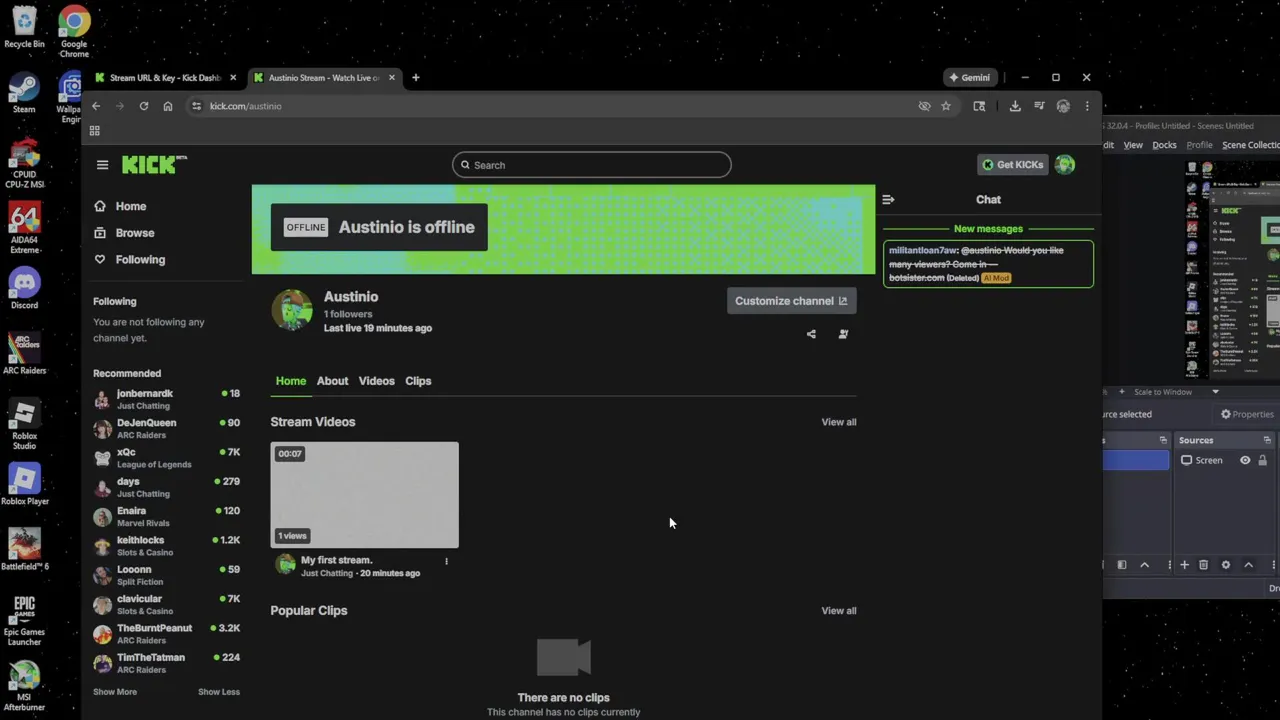Open OBS View menu
The width and height of the screenshot is (1280, 720).
pyautogui.click(x=1133, y=145)
